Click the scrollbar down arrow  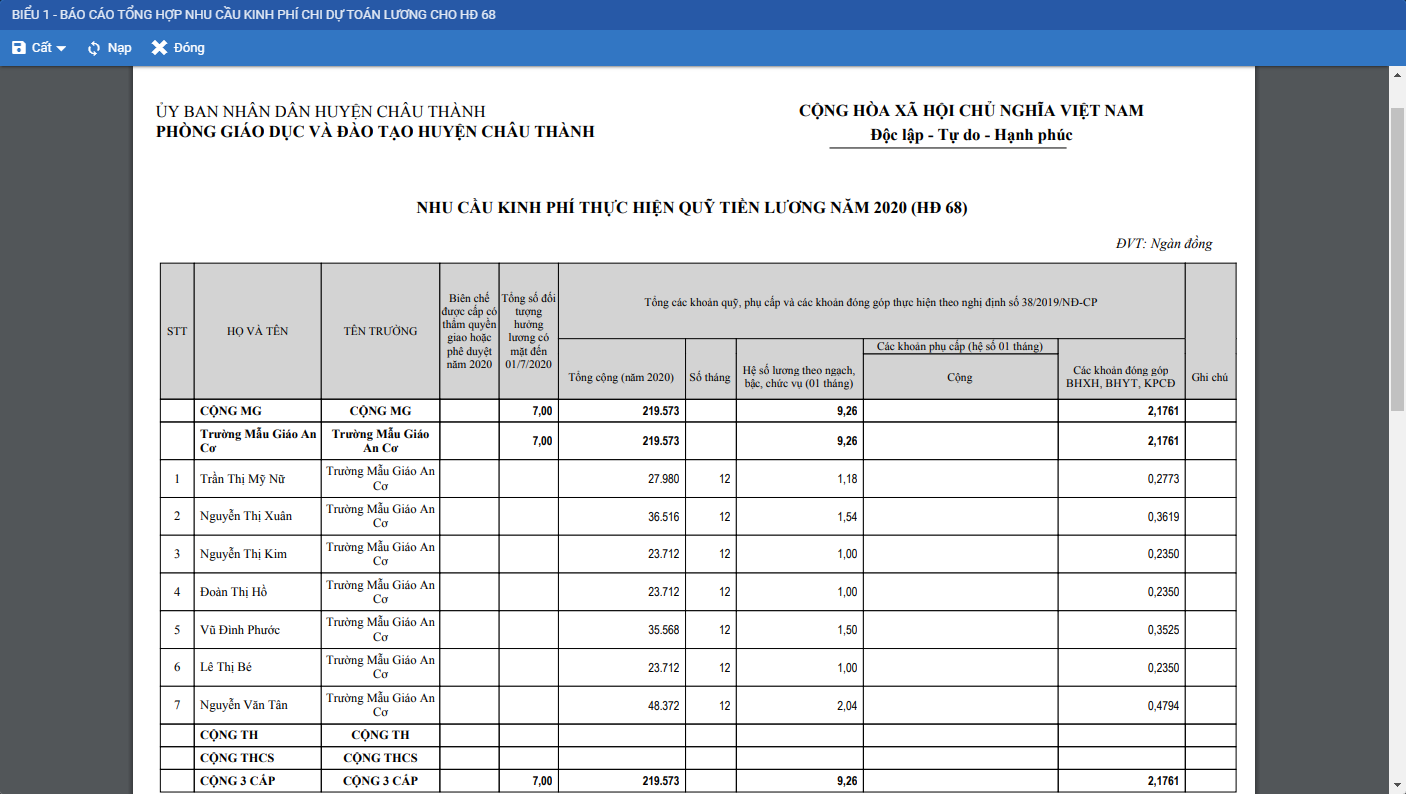1397,786
